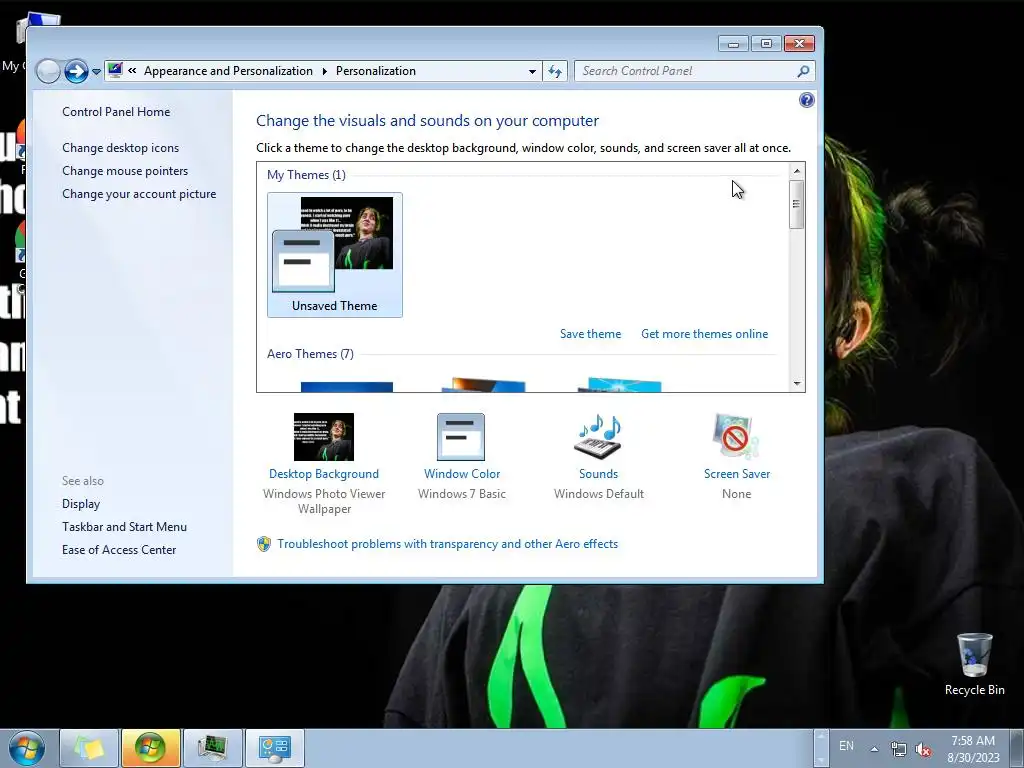Image resolution: width=1024 pixels, height=768 pixels.
Task: Open Troubleshoot problems with transparency link
Action: (447, 543)
